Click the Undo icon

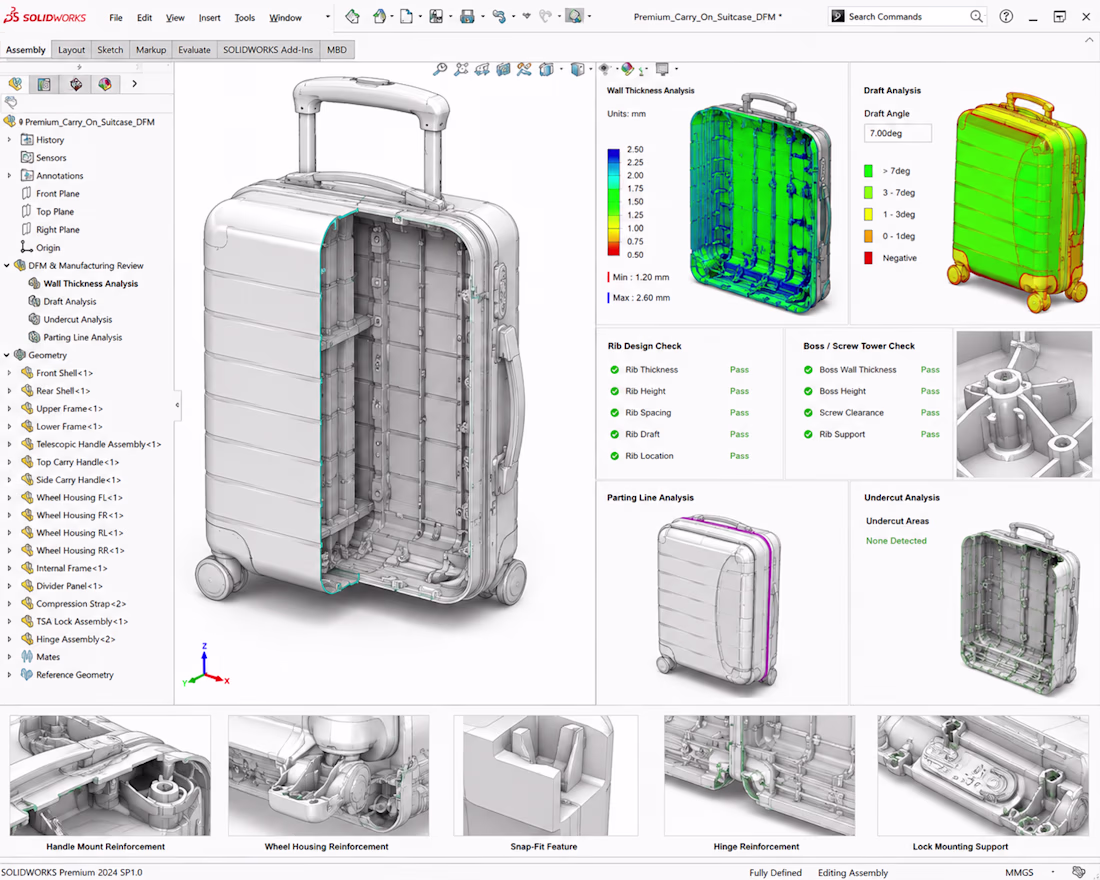[499, 16]
